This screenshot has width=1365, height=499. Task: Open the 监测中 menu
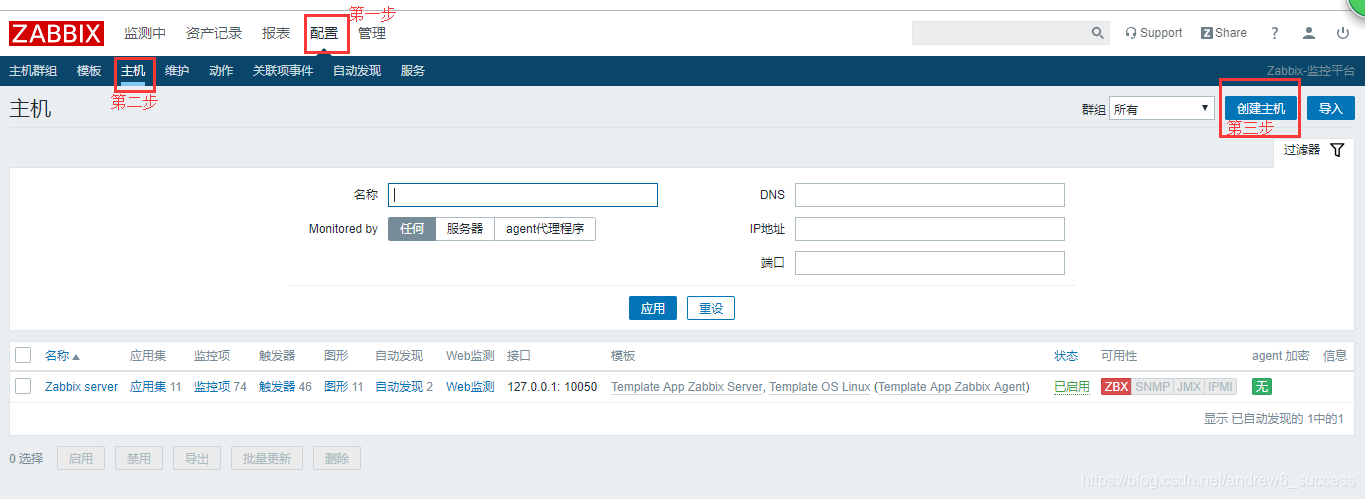point(145,33)
